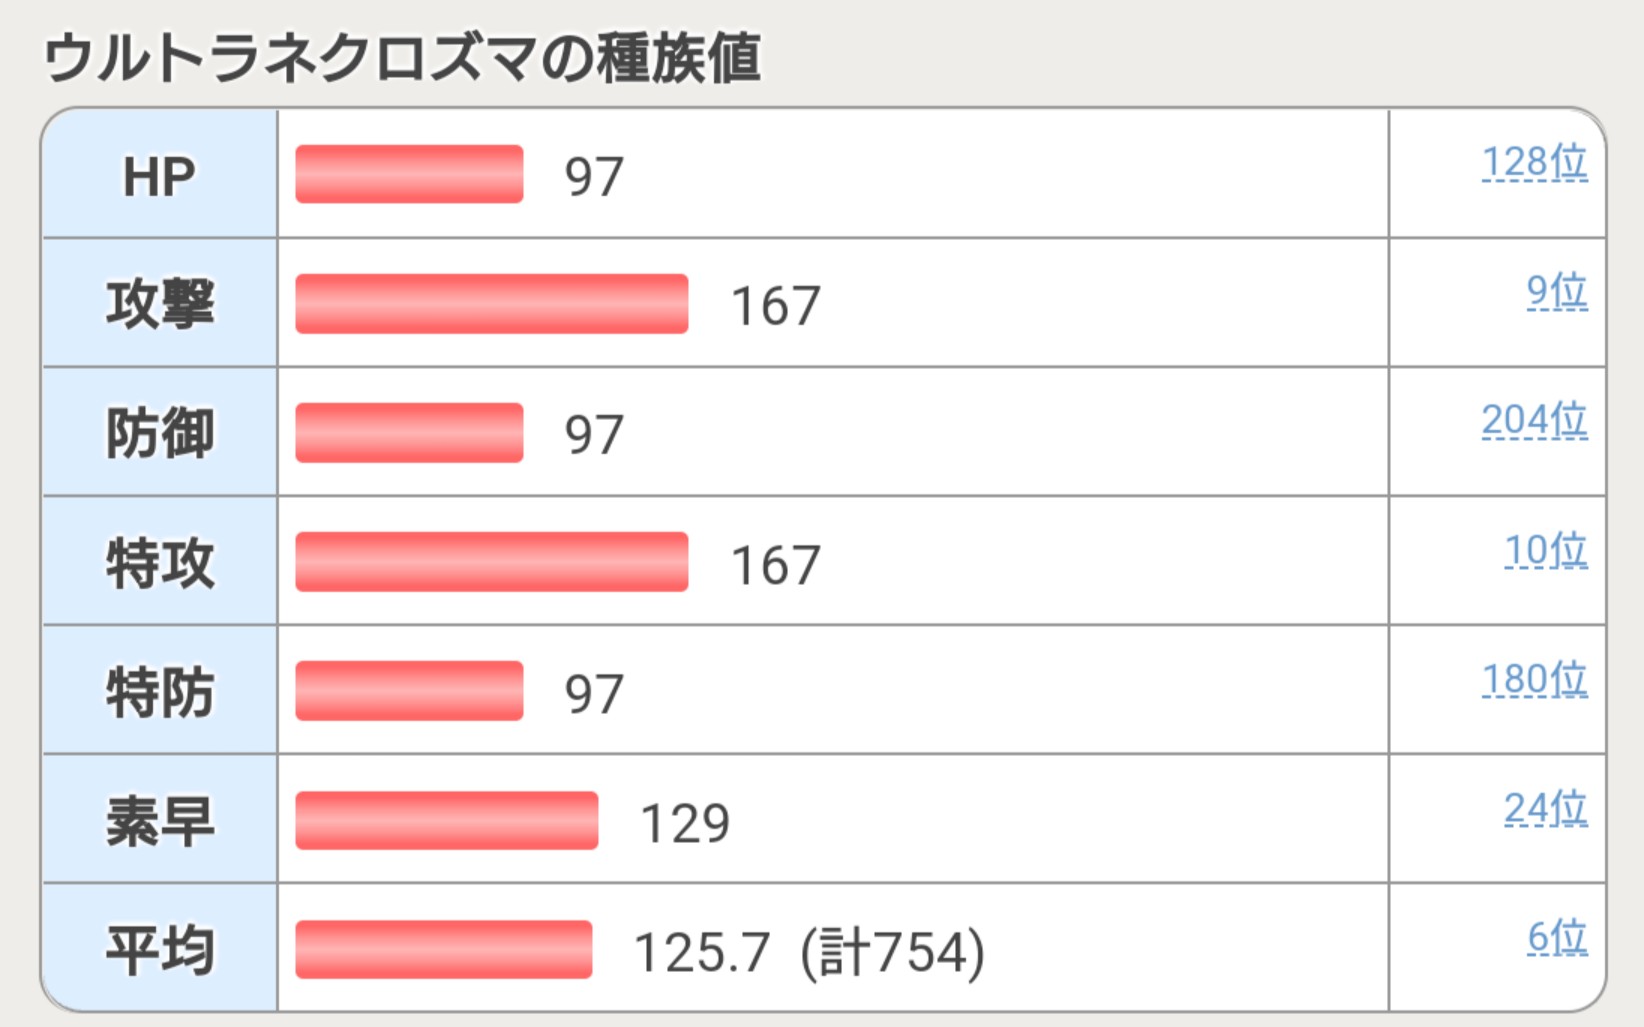Click the 9位 attack ranking link

tap(1556, 291)
